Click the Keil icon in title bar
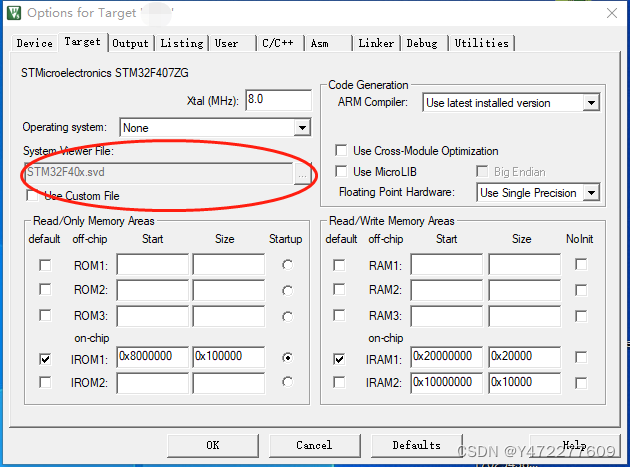This screenshot has width=630, height=467. 12,13
